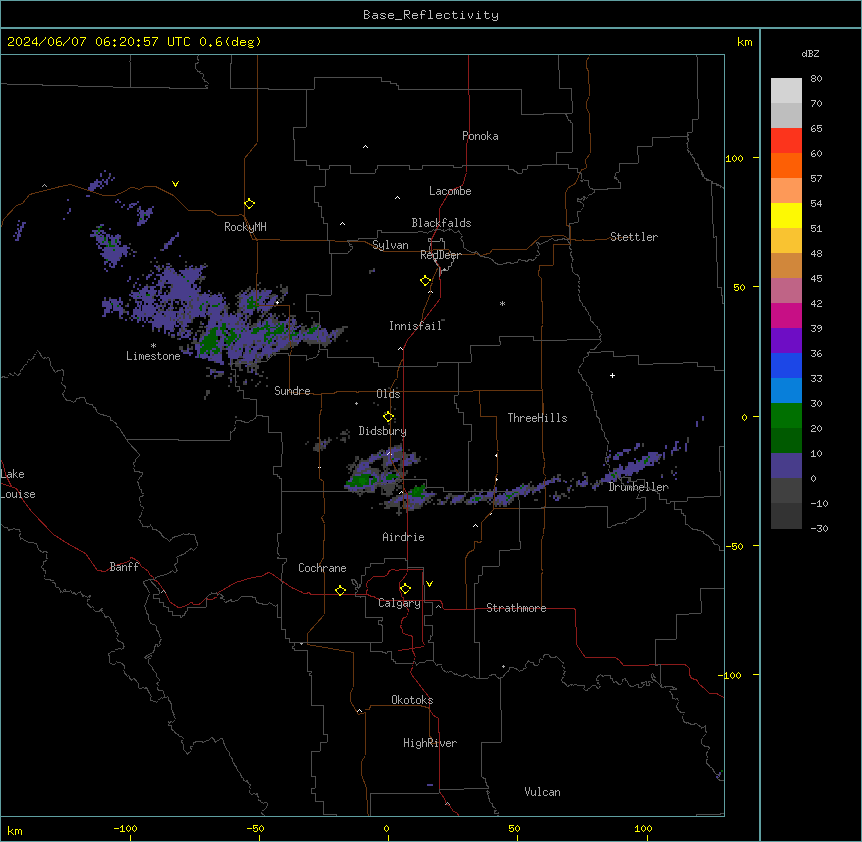Screen dimensions: 862x842
Task: Click the Calgary city label
Action: pyautogui.click(x=399, y=603)
